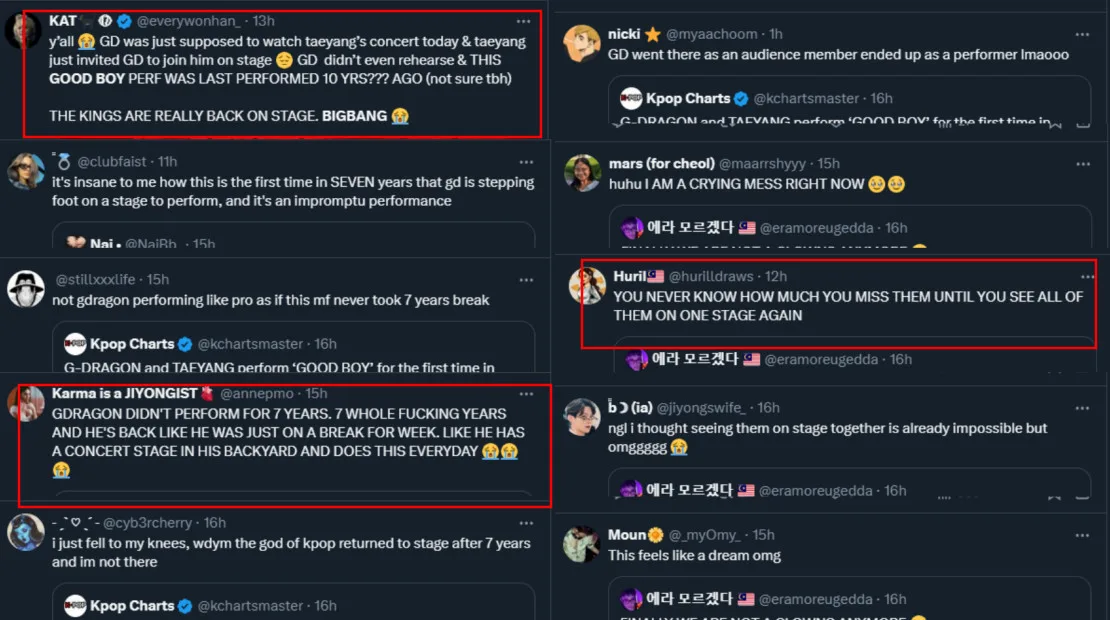Open @hurilldraws profile handle
Screen dimensions: 1110x620
coord(714,276)
